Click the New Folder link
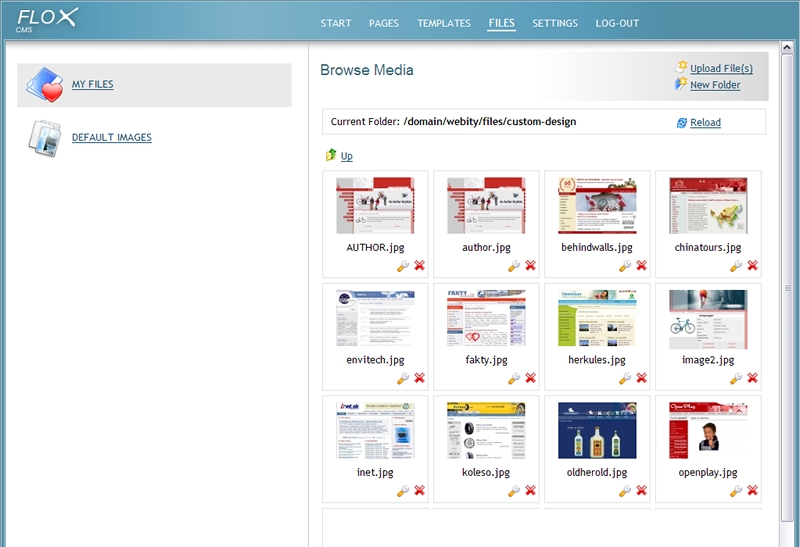800x547 pixels. pyautogui.click(x=715, y=85)
